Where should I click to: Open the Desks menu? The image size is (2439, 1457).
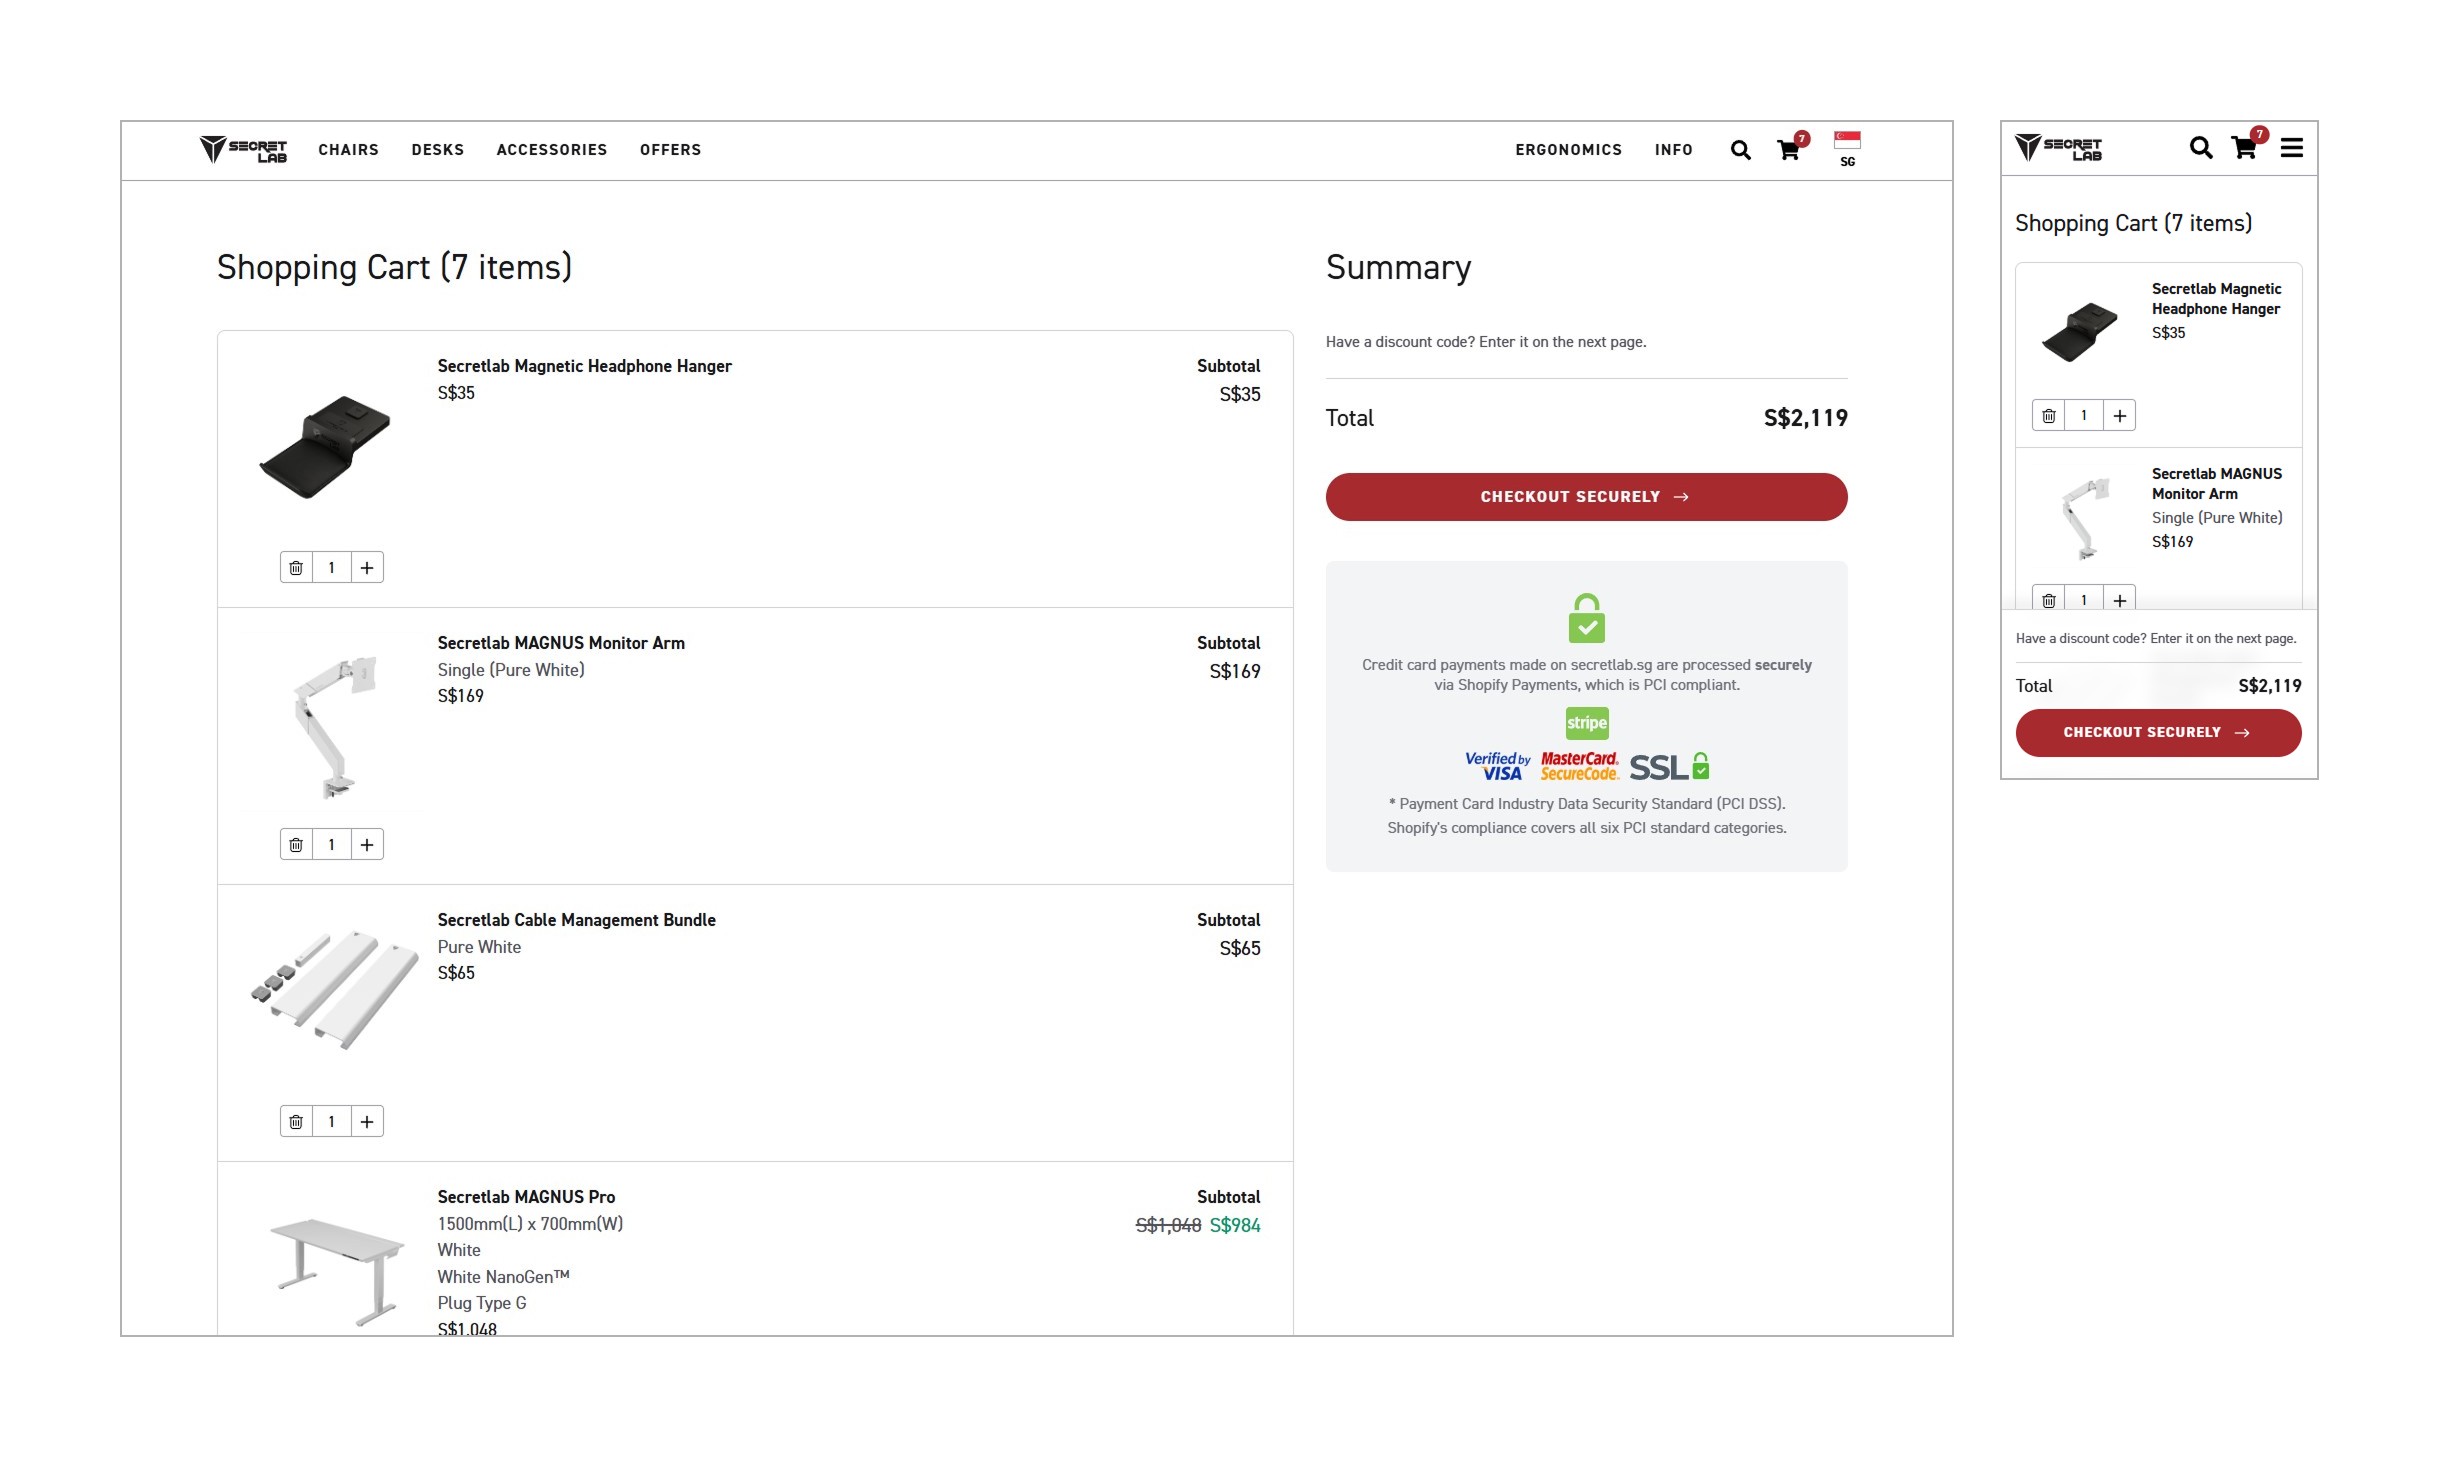tap(437, 150)
